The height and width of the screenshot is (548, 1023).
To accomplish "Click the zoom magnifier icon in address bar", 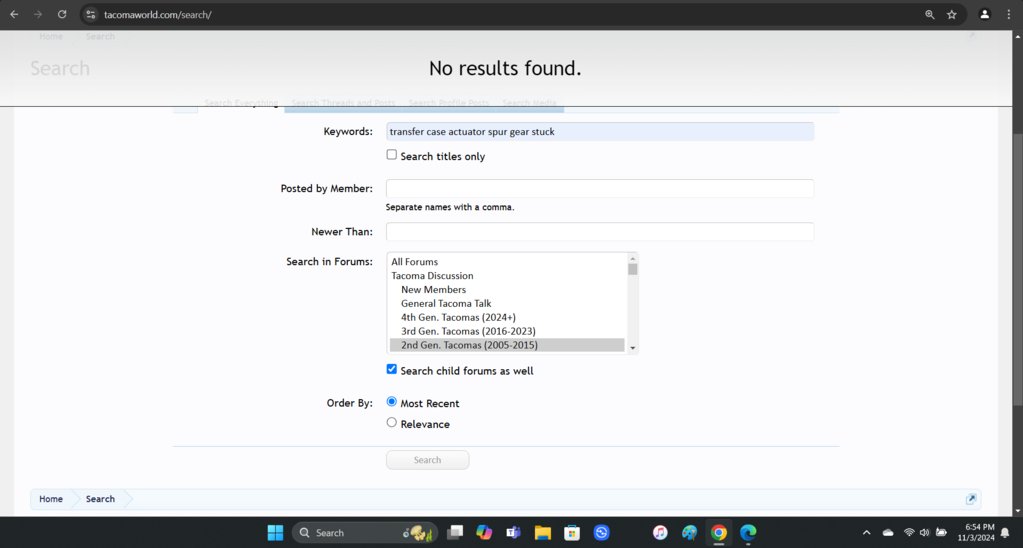I will point(930,14).
